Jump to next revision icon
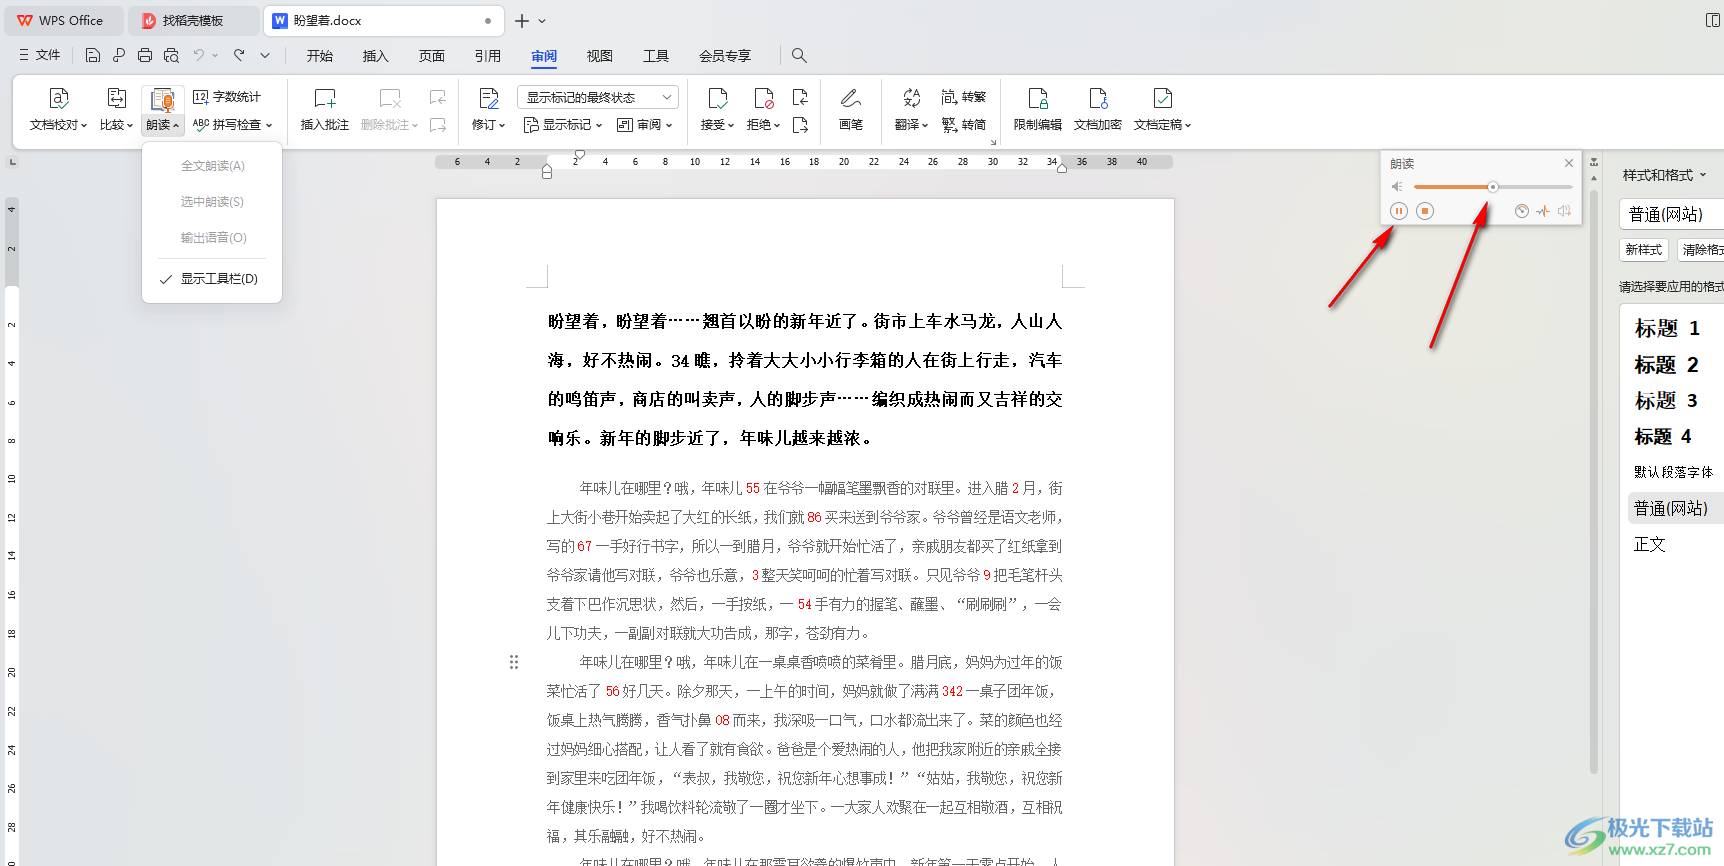The height and width of the screenshot is (866, 1724). (800, 125)
